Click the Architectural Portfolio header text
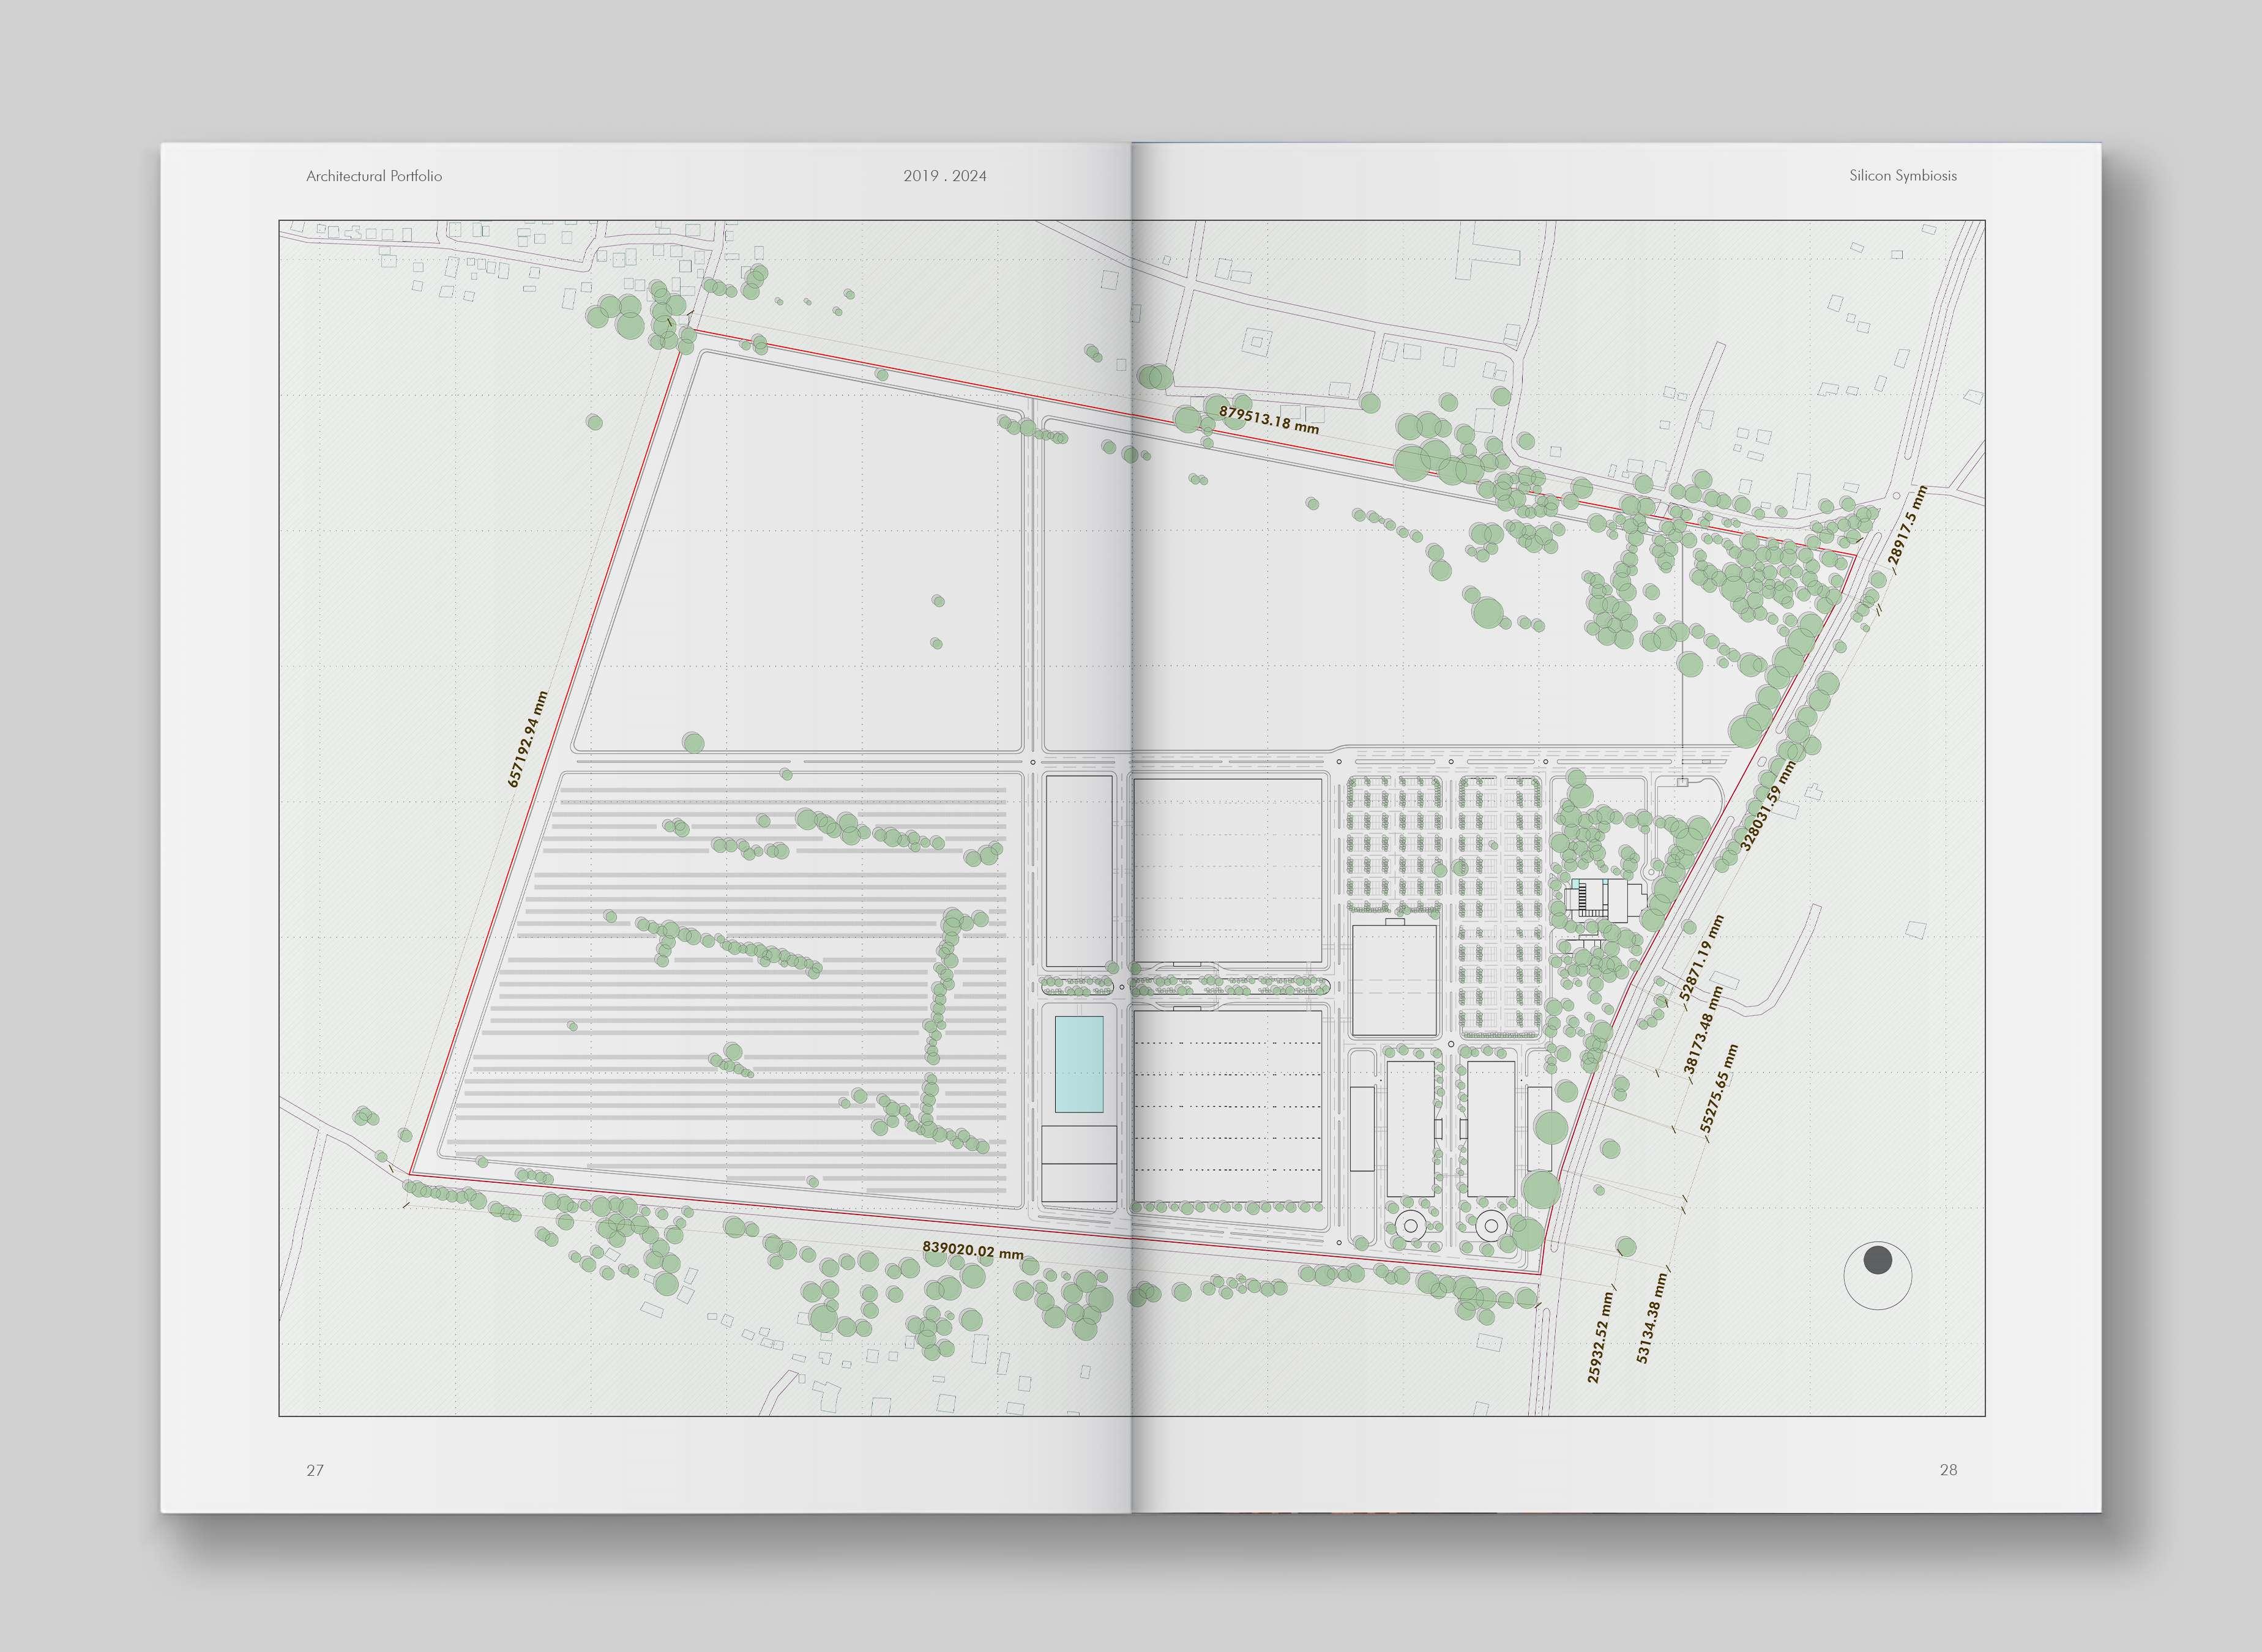 coord(374,176)
